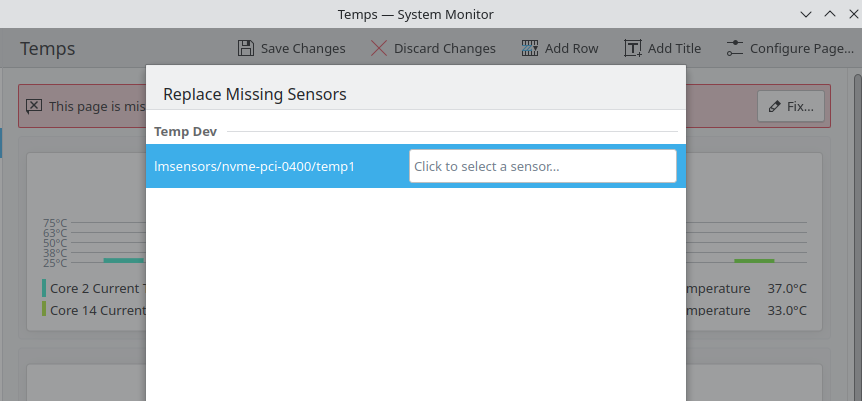
Task: Click the Discard Changes text label
Action: click(444, 48)
